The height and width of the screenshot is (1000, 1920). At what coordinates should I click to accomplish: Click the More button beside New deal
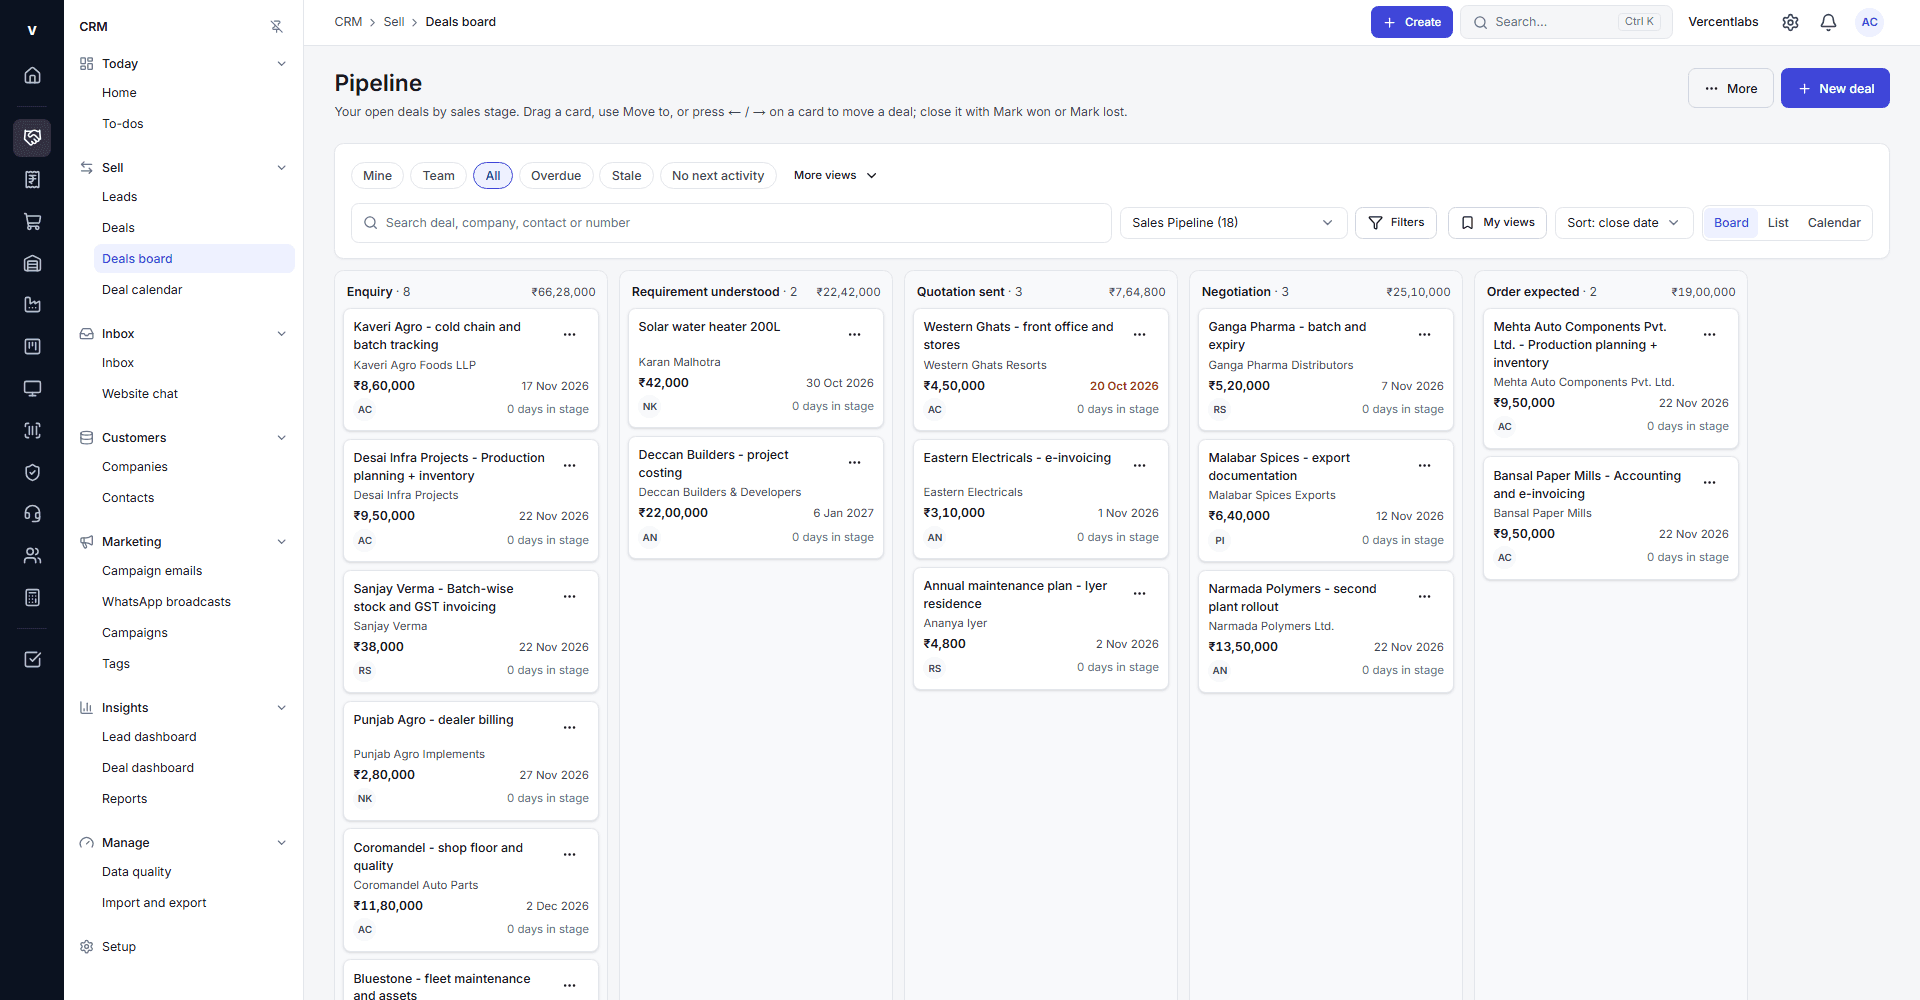tap(1731, 88)
